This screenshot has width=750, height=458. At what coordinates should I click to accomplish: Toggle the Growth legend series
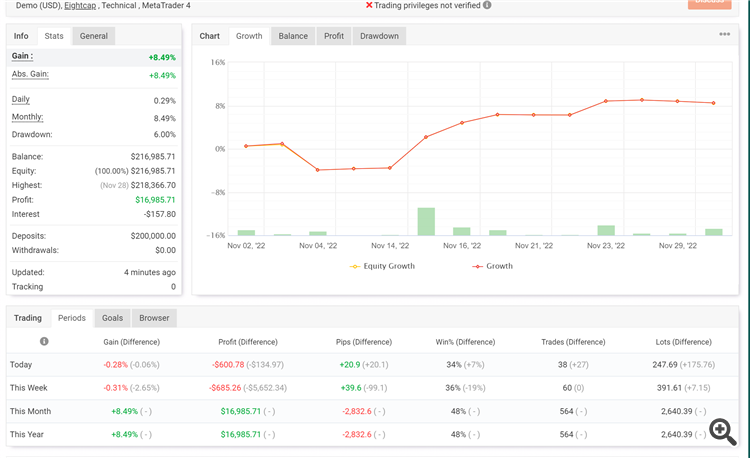point(492,266)
